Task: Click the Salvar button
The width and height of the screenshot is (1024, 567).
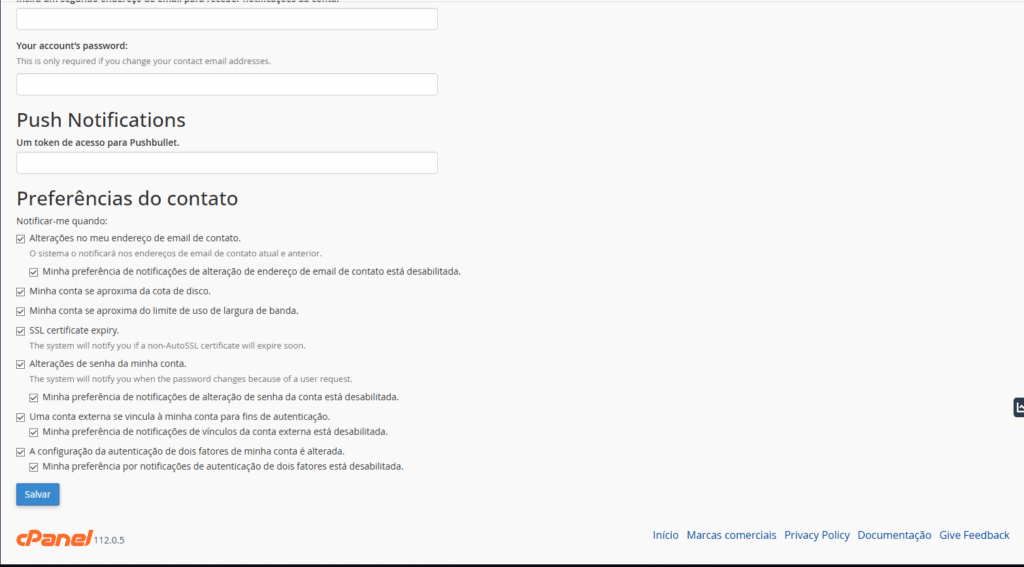Action: coord(38,494)
